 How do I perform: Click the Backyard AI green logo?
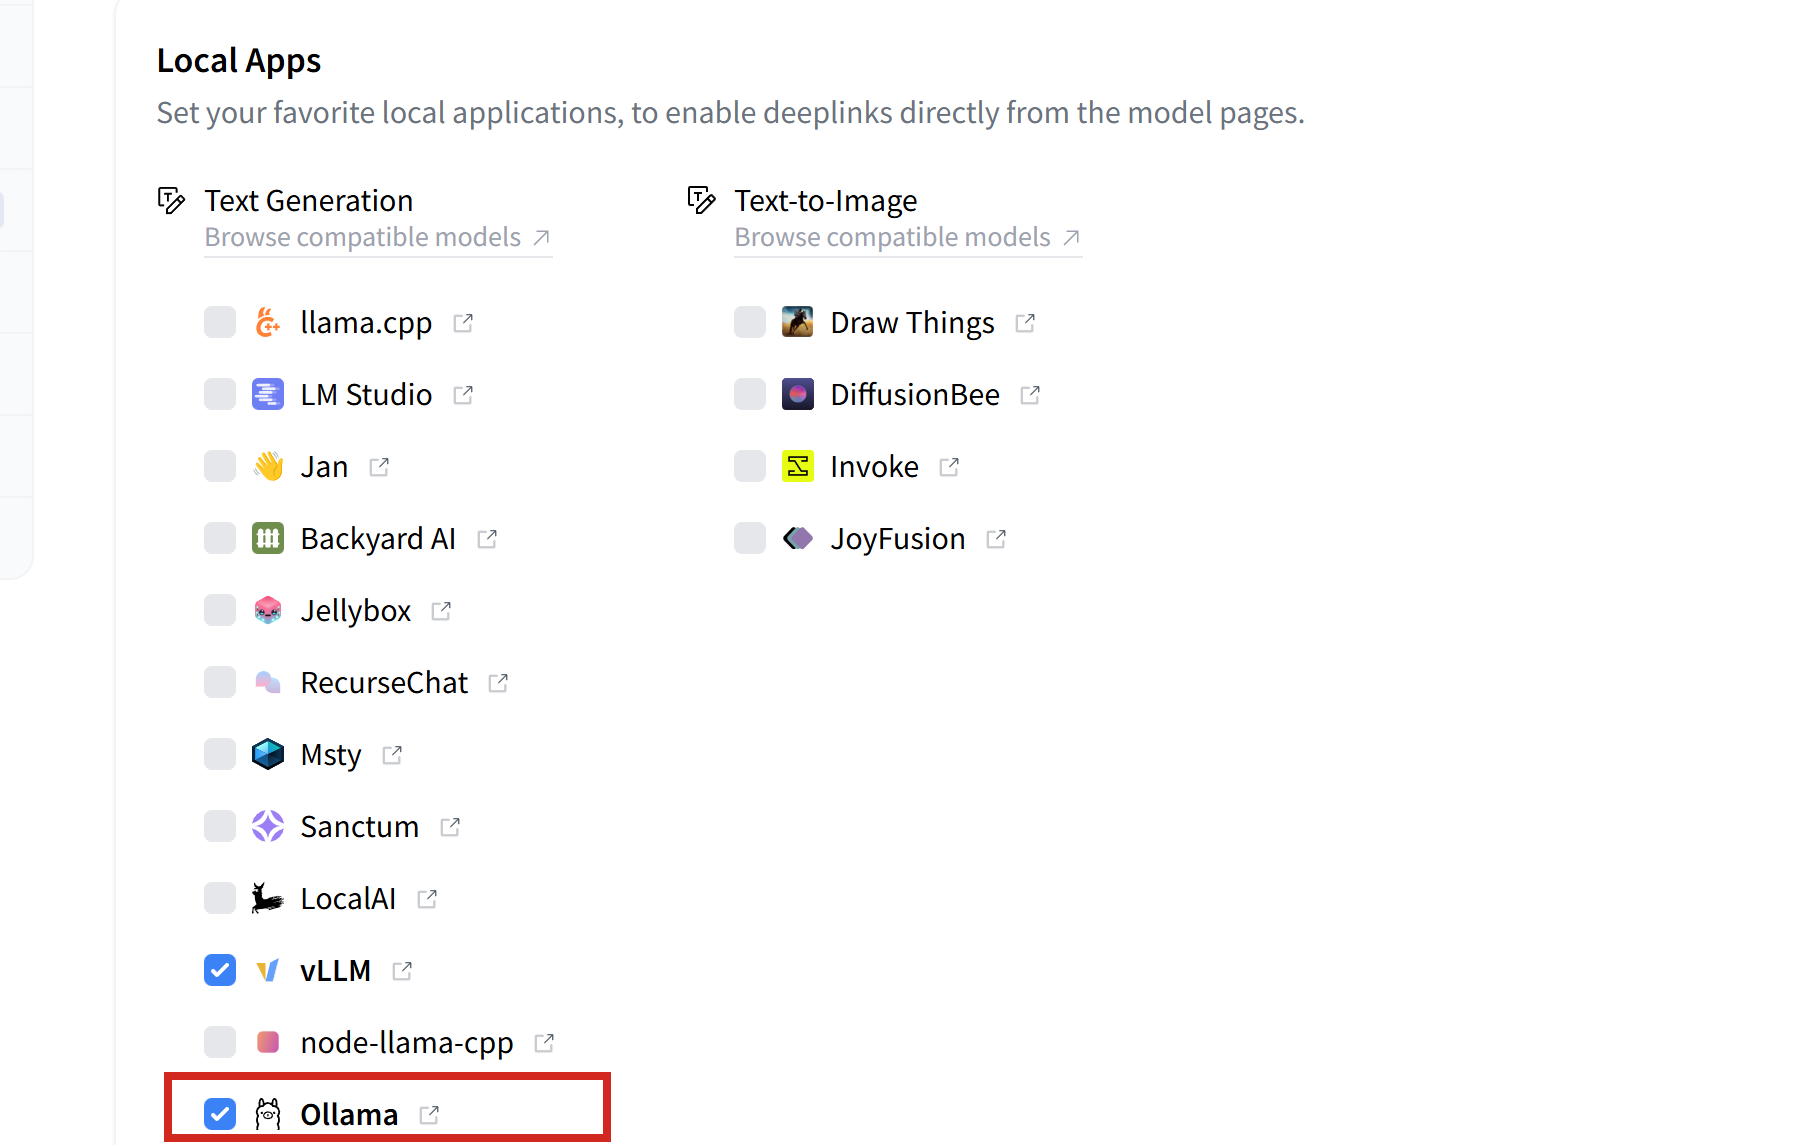(x=268, y=539)
